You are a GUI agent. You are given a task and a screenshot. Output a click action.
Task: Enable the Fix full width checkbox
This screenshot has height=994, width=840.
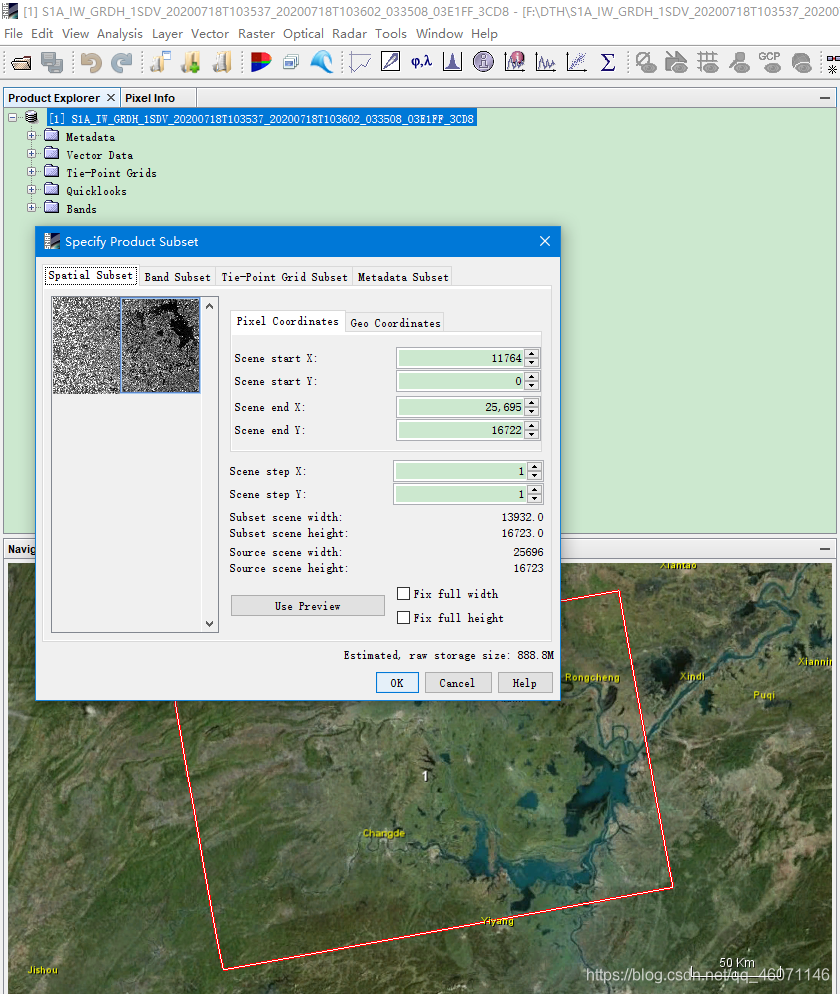point(404,594)
